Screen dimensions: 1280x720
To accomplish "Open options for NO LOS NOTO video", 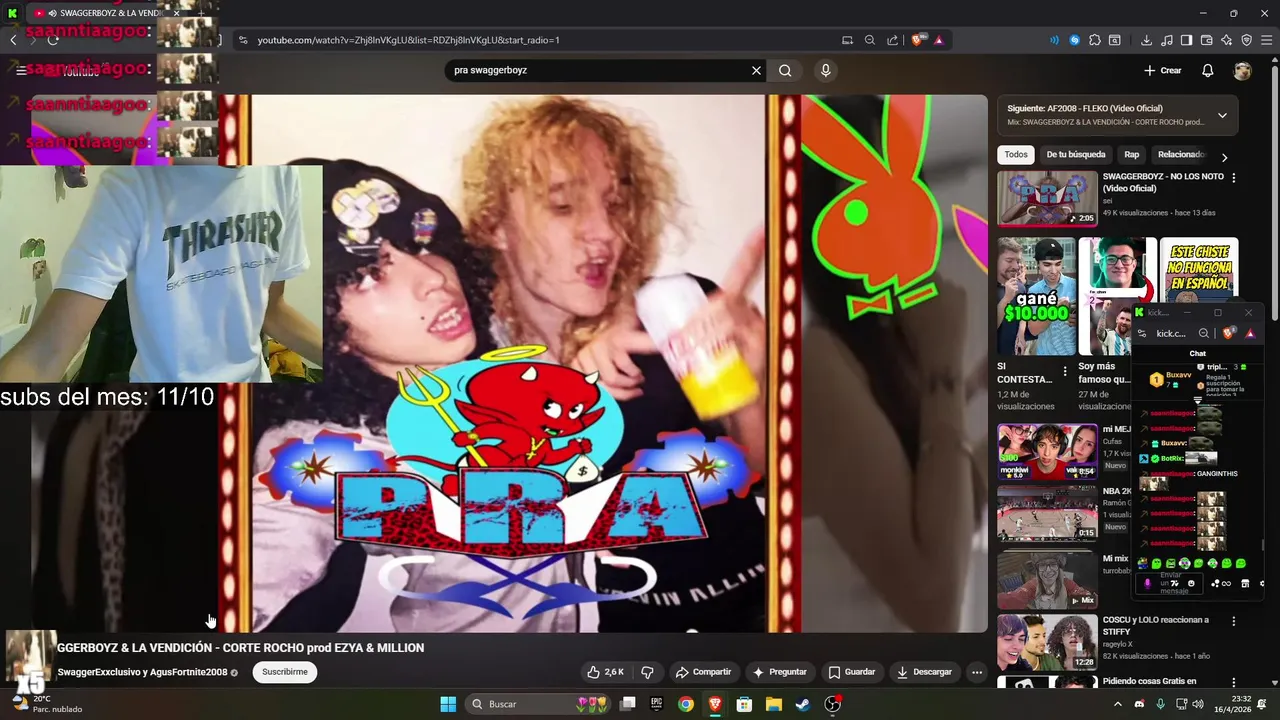I will pyautogui.click(x=1233, y=177).
